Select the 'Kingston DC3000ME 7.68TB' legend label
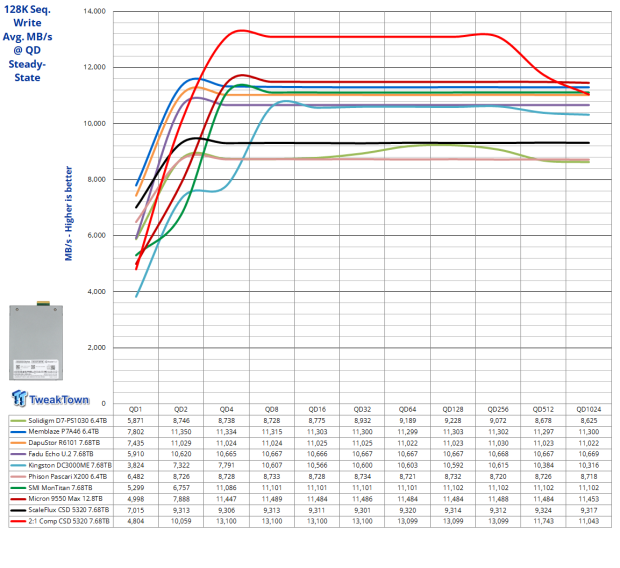Image resolution: width=620 pixels, height=568 pixels. 70,466
